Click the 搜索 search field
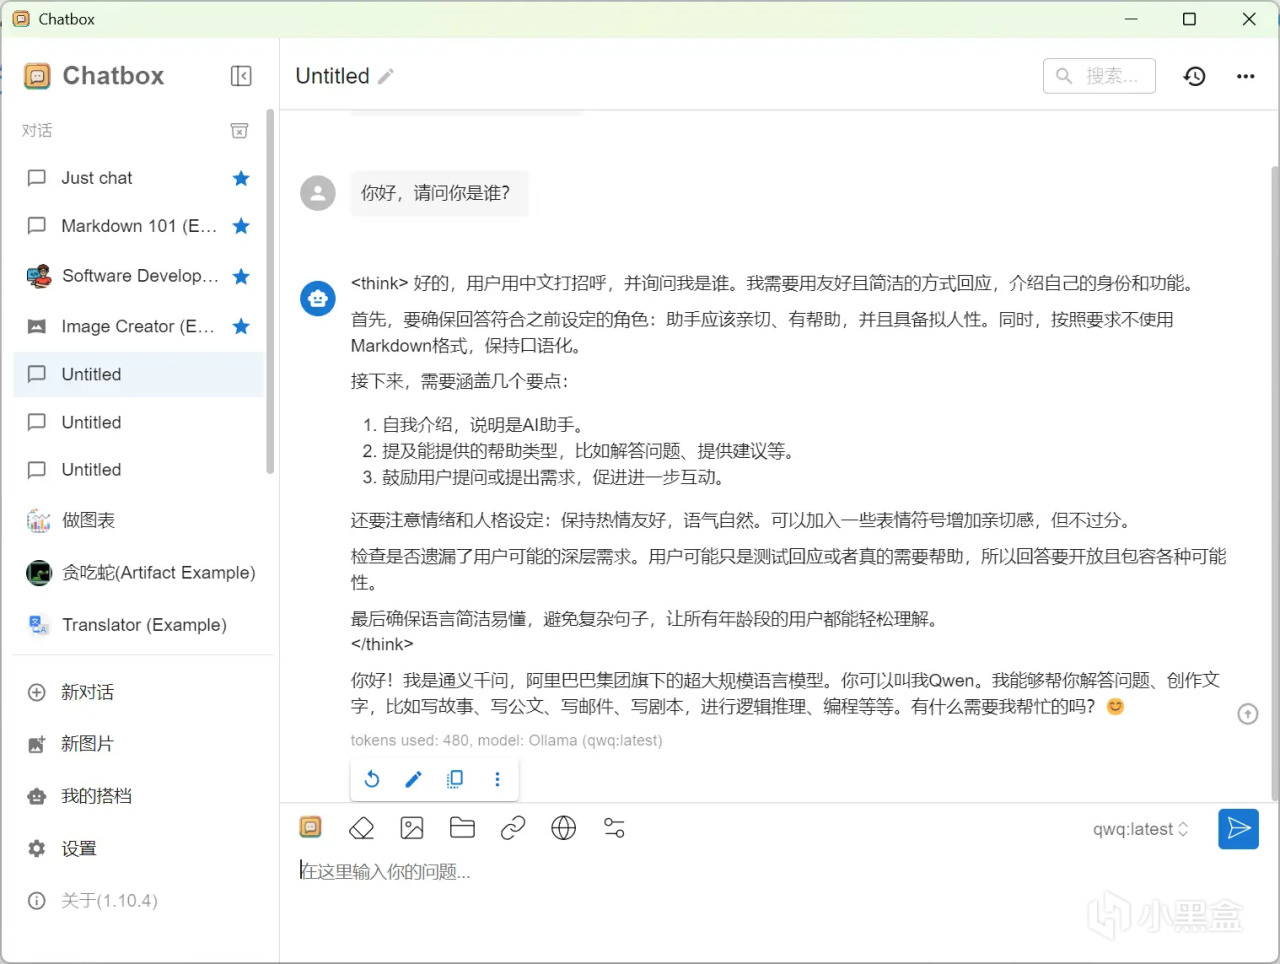The width and height of the screenshot is (1280, 964). pos(1099,76)
